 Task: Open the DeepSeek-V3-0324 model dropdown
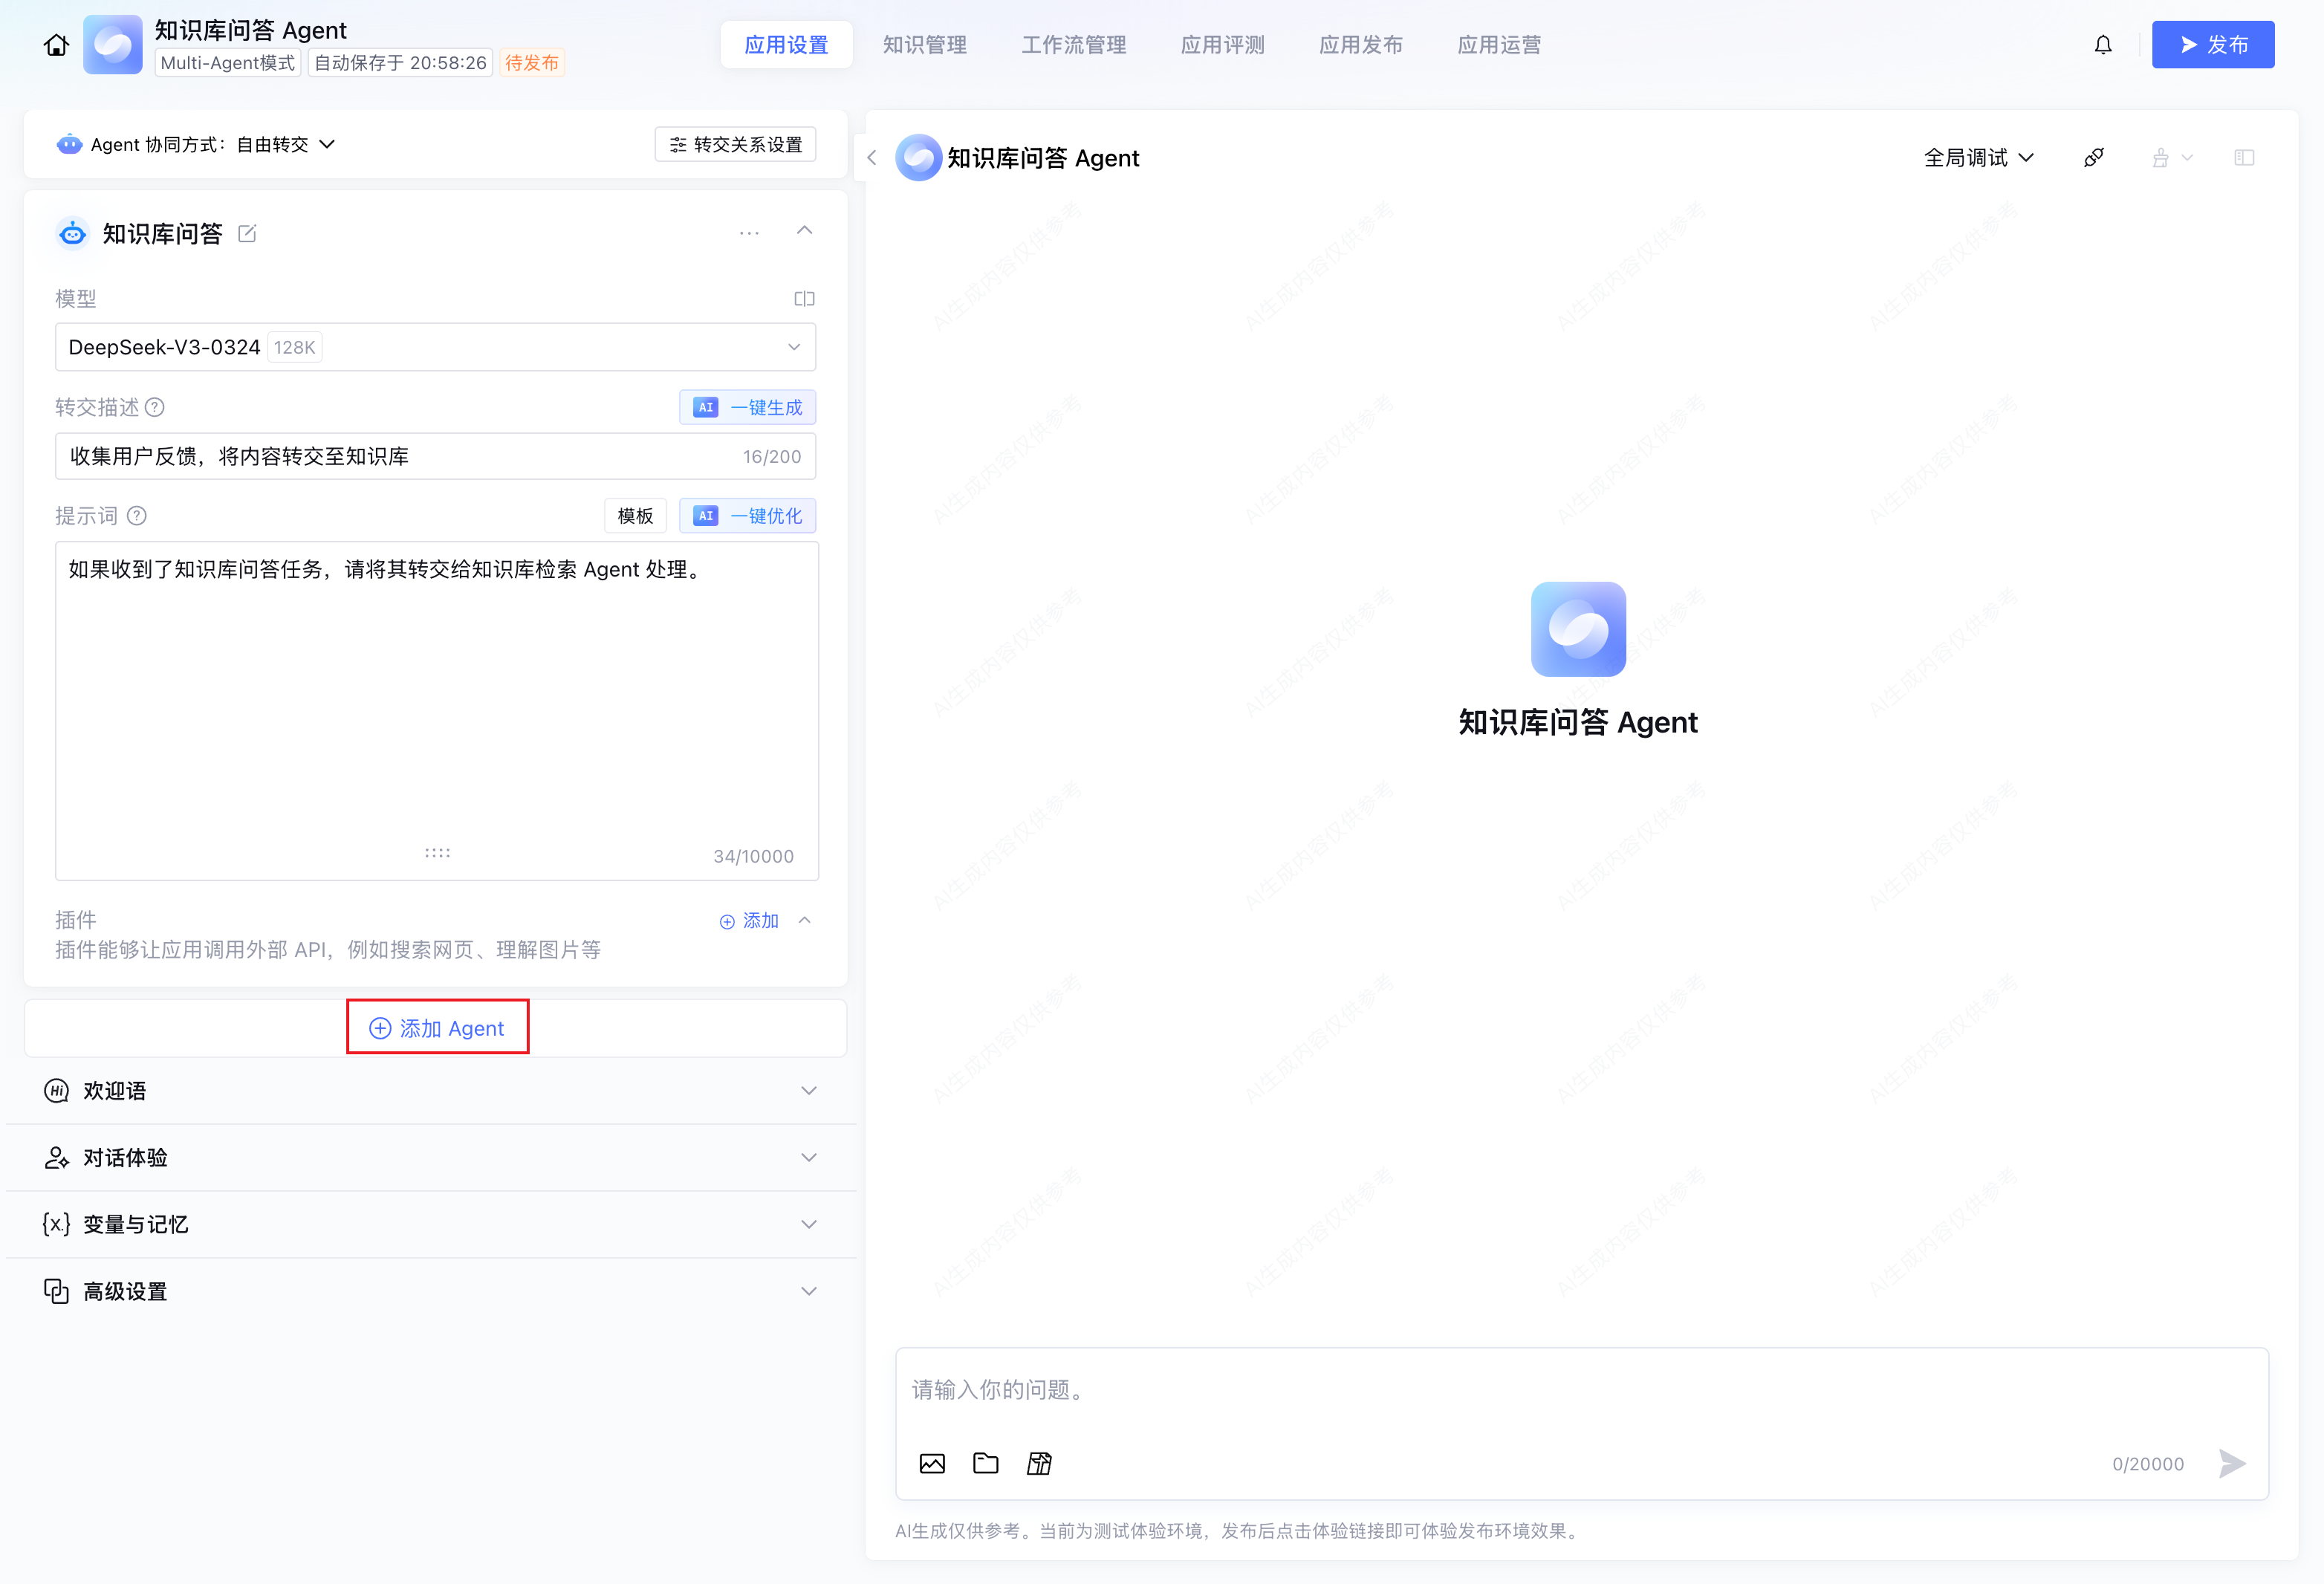click(x=435, y=347)
